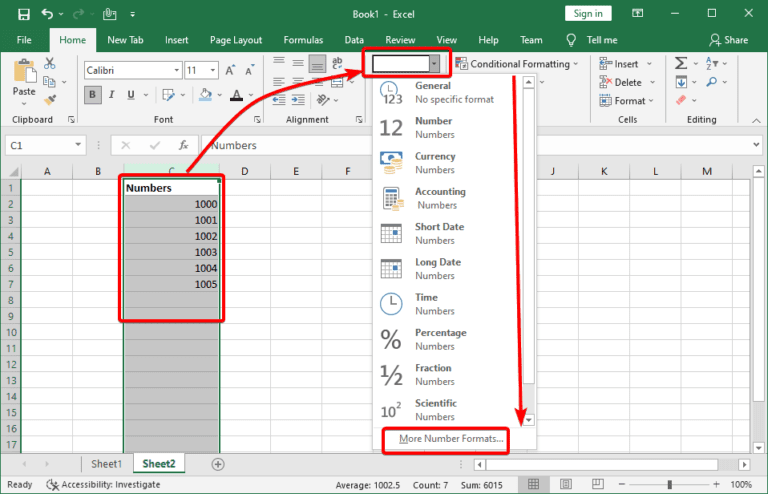The height and width of the screenshot is (494, 768).
Task: Decrease font size with smaller A icon
Action: pos(249,71)
